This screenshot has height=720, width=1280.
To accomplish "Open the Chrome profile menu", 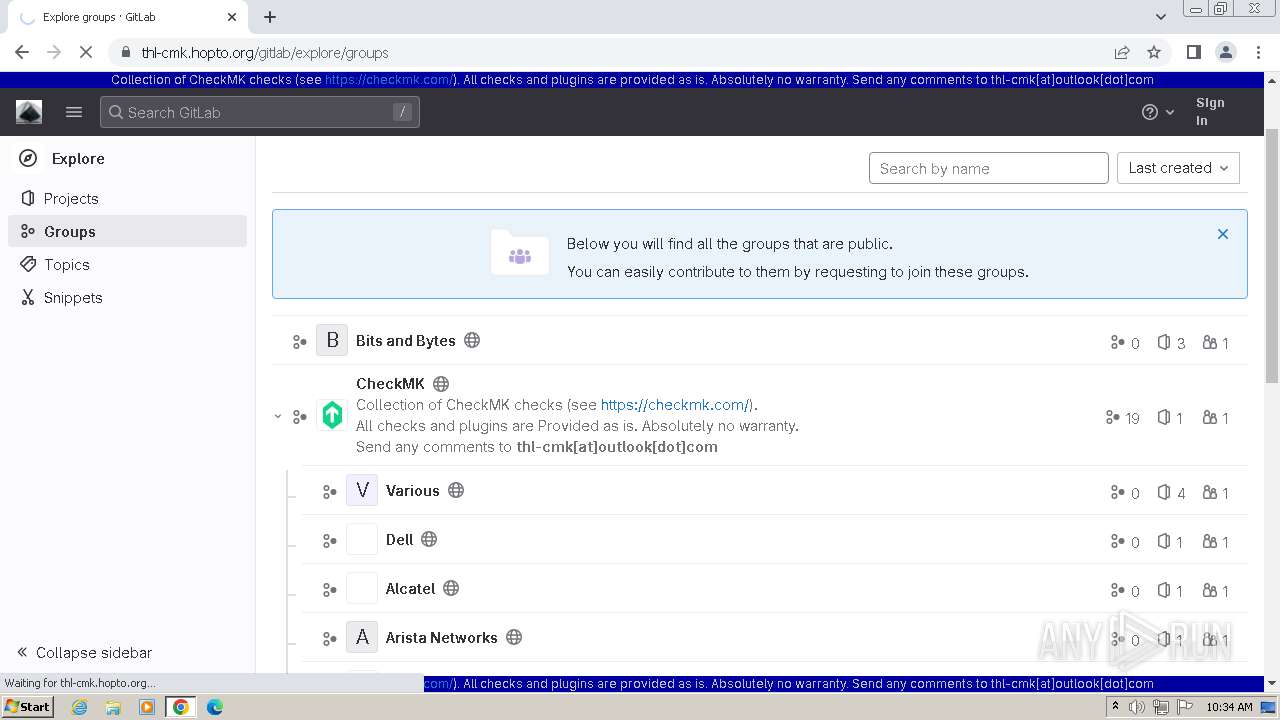I will tap(1225, 52).
